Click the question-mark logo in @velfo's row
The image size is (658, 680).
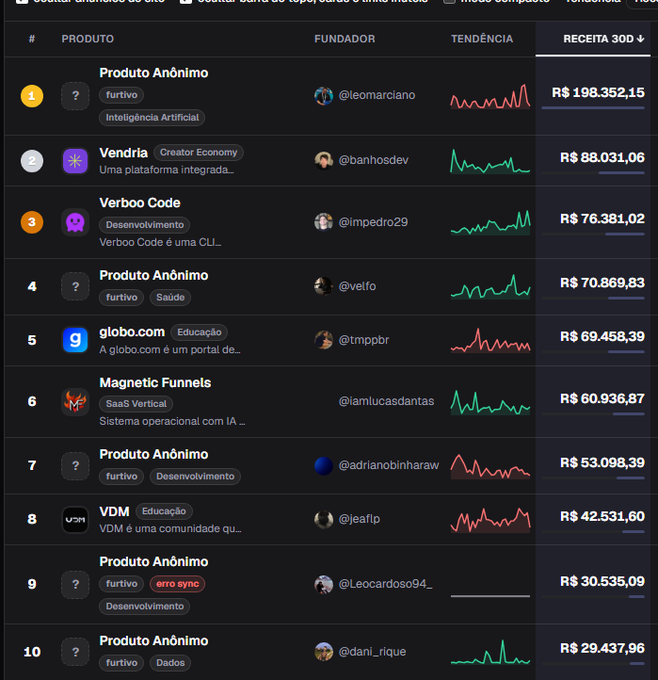pos(75,287)
